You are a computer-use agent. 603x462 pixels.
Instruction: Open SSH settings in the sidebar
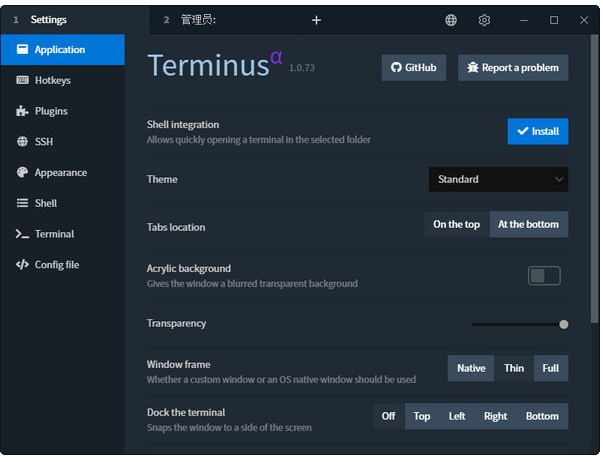pyautogui.click(x=43, y=142)
